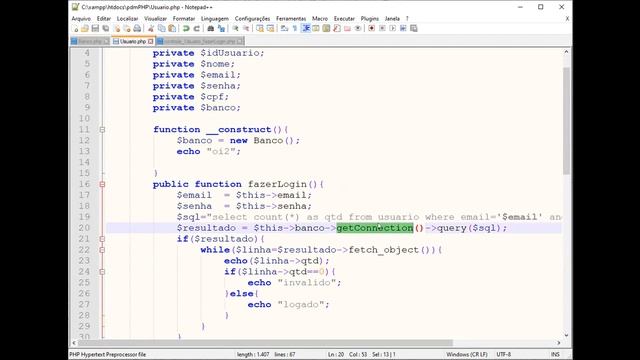The width and height of the screenshot is (640, 360).
Task: Open the Editar menu
Action: tap(104, 19)
